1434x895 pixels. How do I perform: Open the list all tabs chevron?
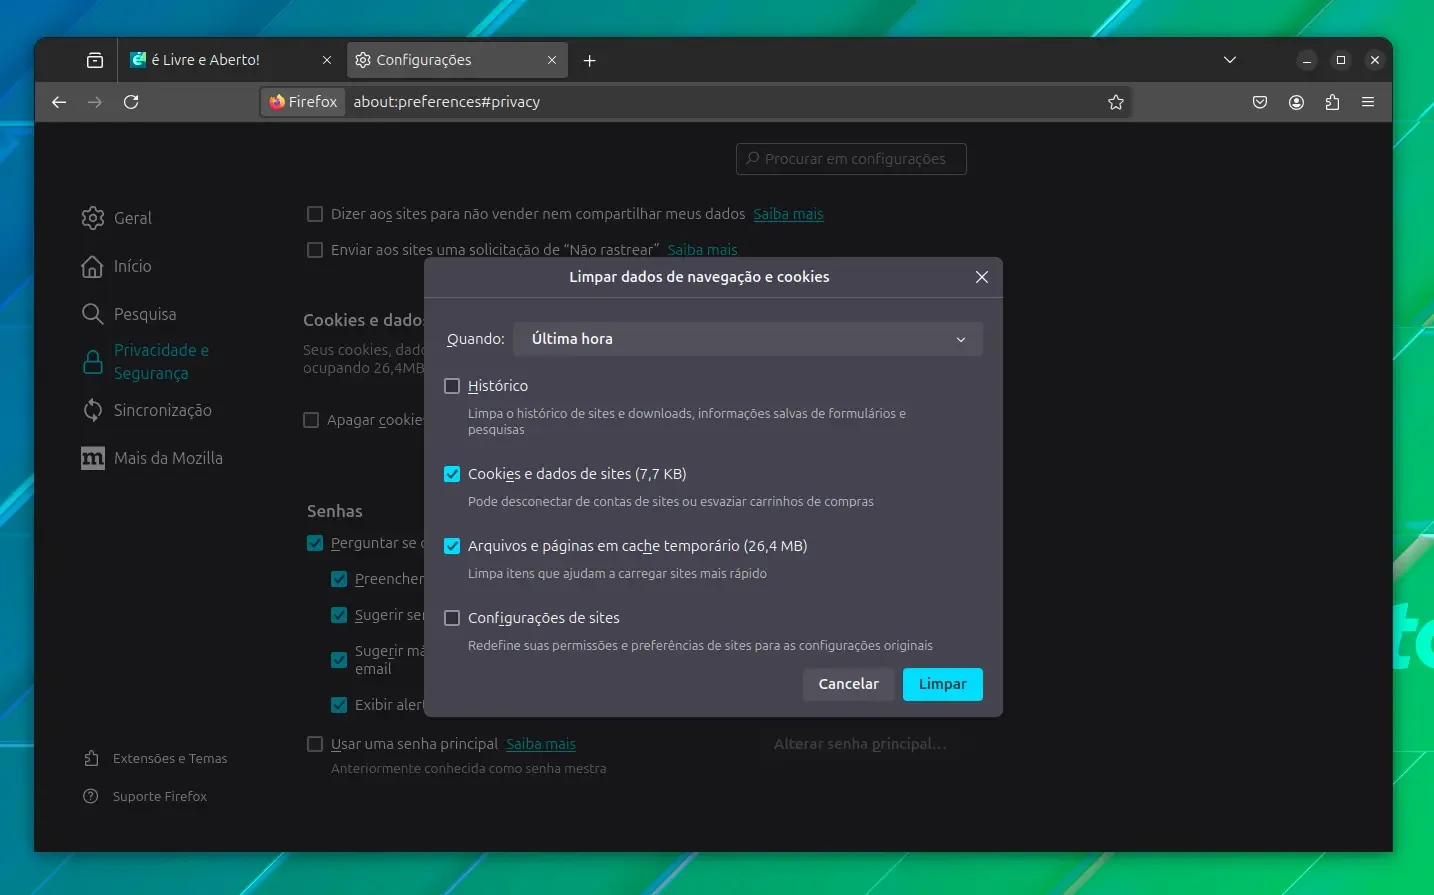pos(1230,60)
